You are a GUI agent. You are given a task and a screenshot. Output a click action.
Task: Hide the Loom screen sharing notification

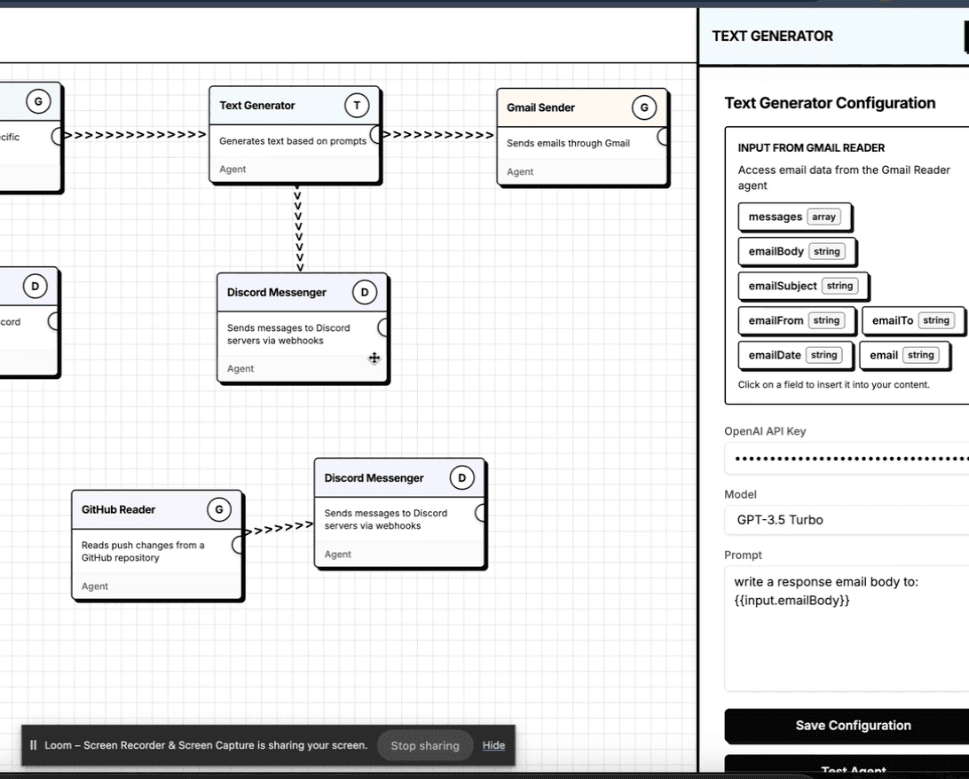coord(493,745)
